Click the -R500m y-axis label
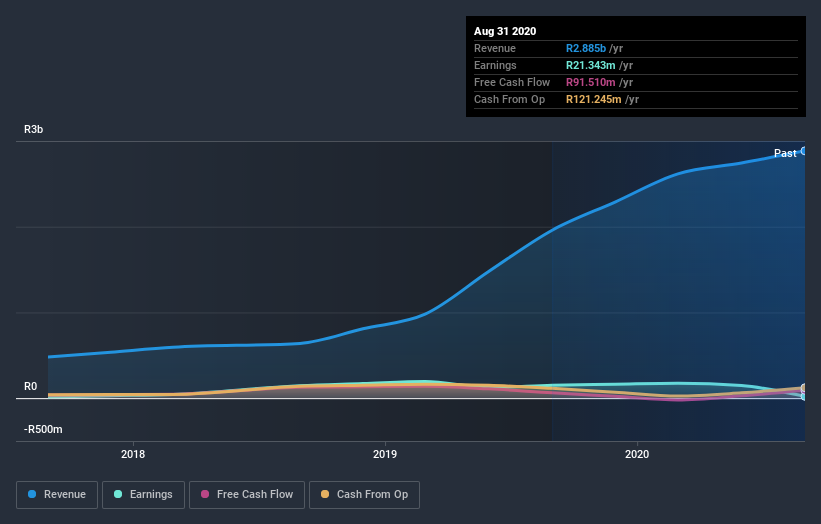Screen dimensions: 821x524 pos(43,429)
